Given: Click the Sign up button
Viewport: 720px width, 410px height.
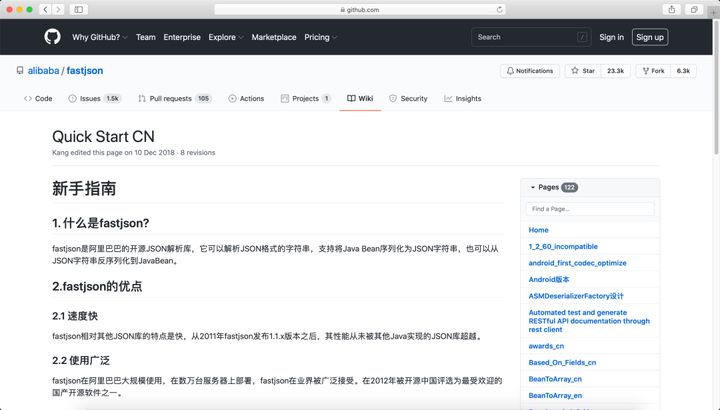Looking at the screenshot, I should coord(650,37).
